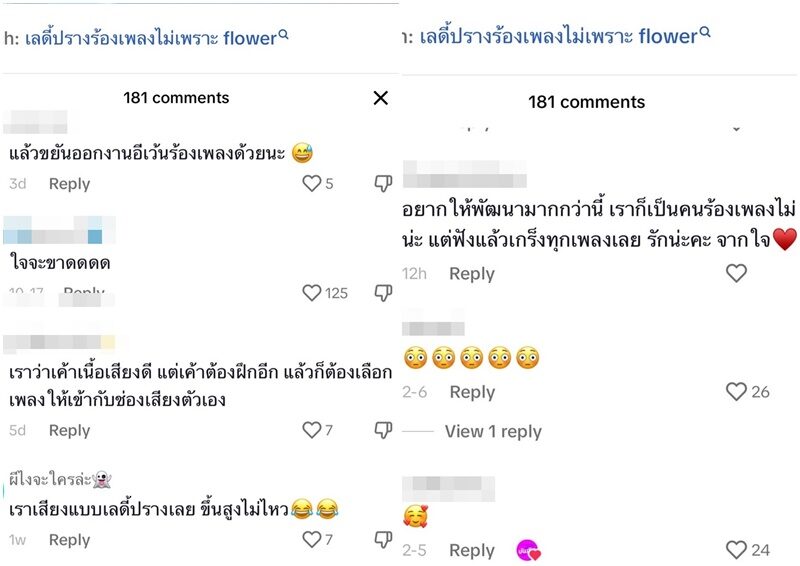Close the 181 comments panel

coord(381,98)
